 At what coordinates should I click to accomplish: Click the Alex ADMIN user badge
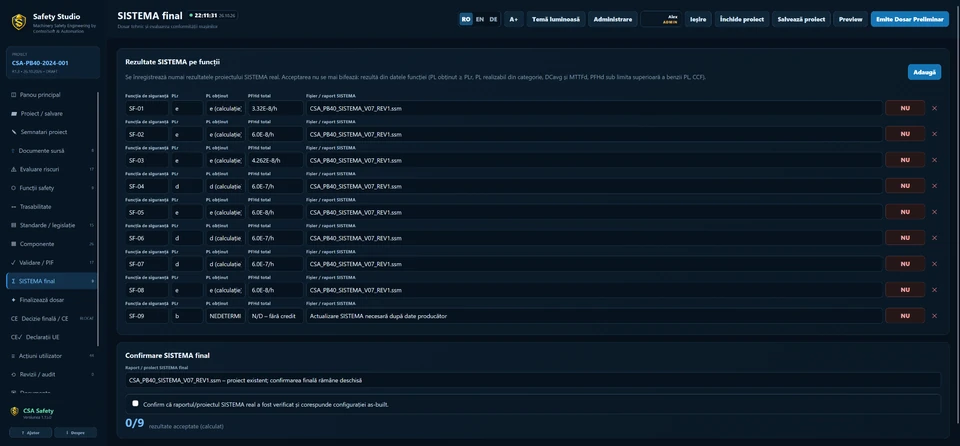coord(661,20)
